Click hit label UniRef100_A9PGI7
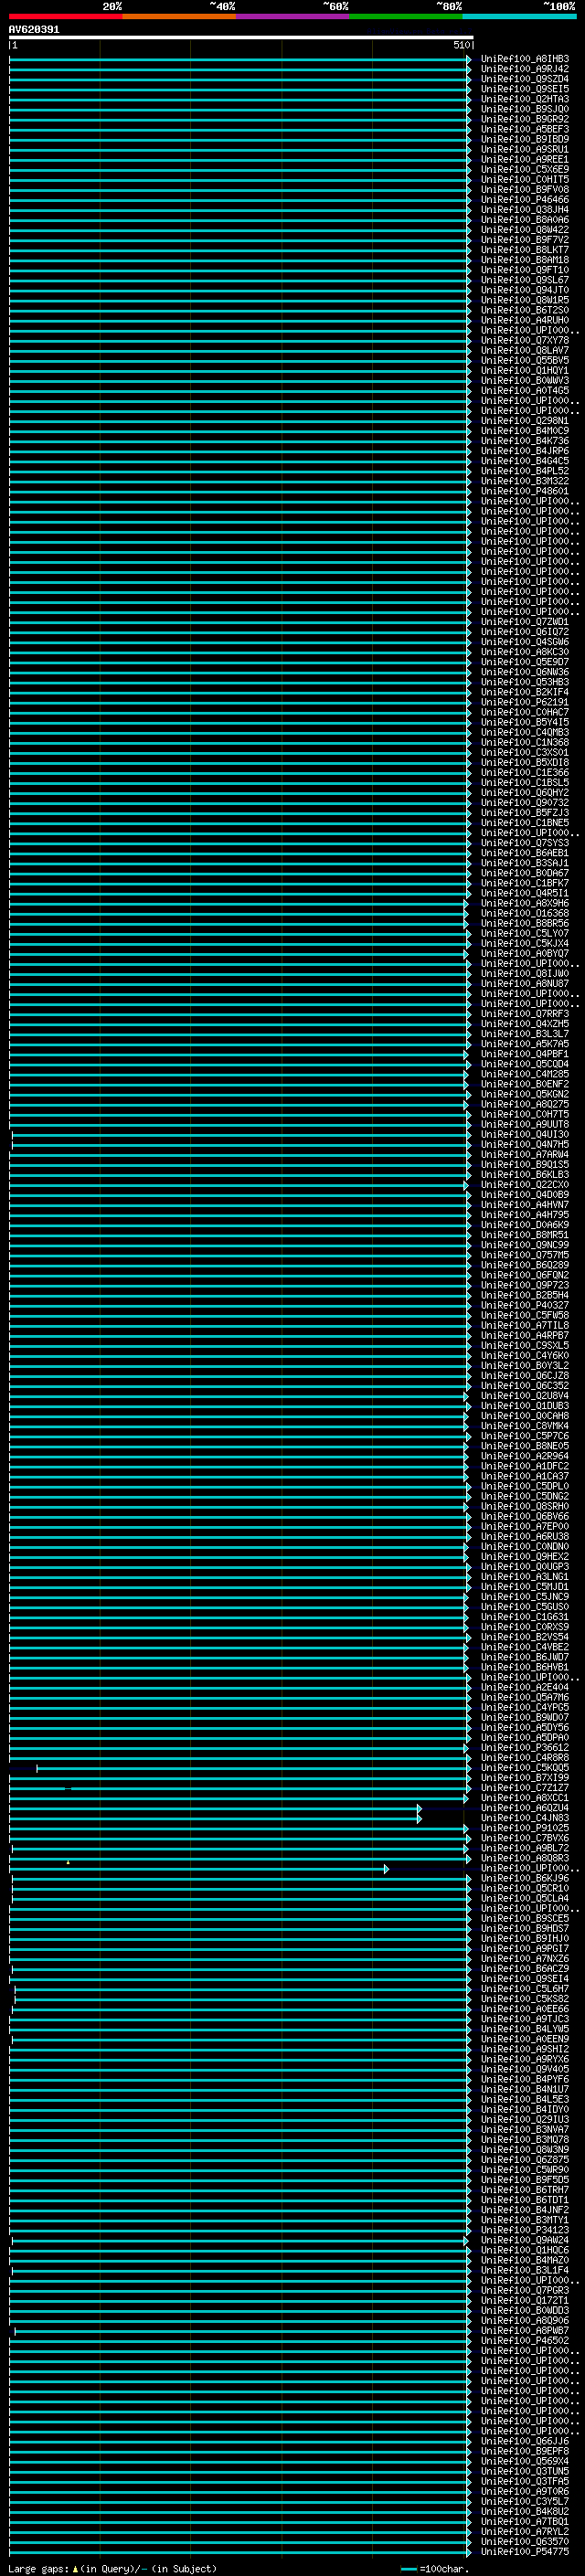The width and height of the screenshot is (585, 2576). coord(525,1949)
